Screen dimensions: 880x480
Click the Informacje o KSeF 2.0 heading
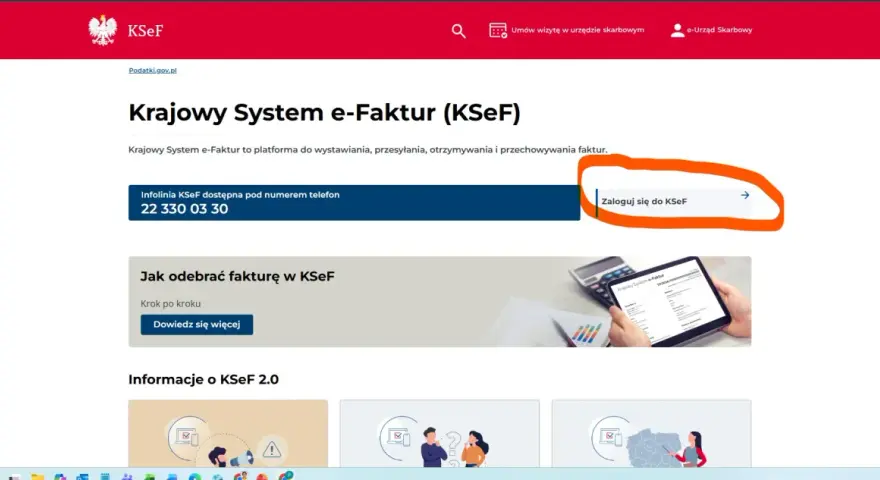pyautogui.click(x=203, y=380)
